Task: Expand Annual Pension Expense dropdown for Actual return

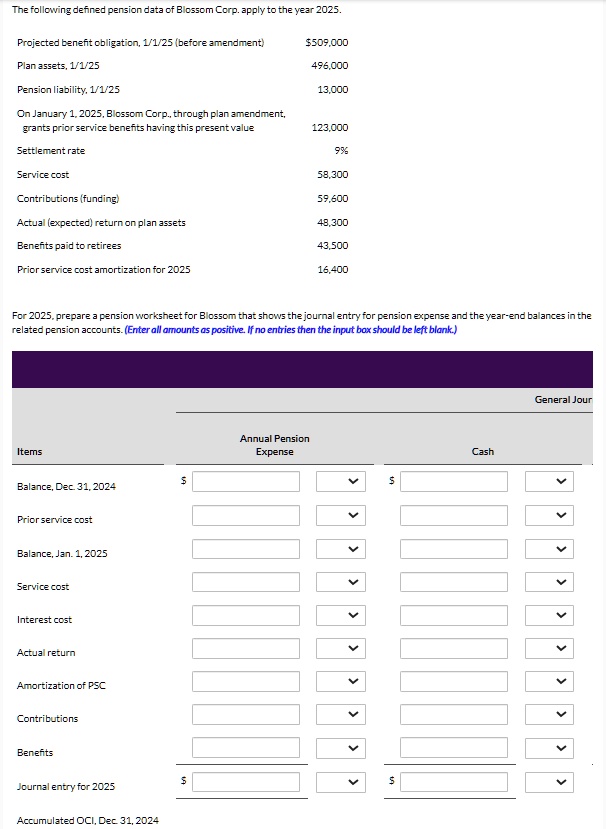Action: (341, 649)
